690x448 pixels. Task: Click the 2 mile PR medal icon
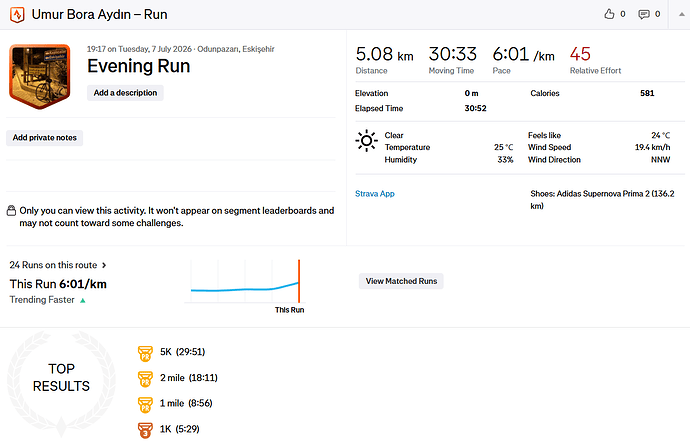coord(145,378)
